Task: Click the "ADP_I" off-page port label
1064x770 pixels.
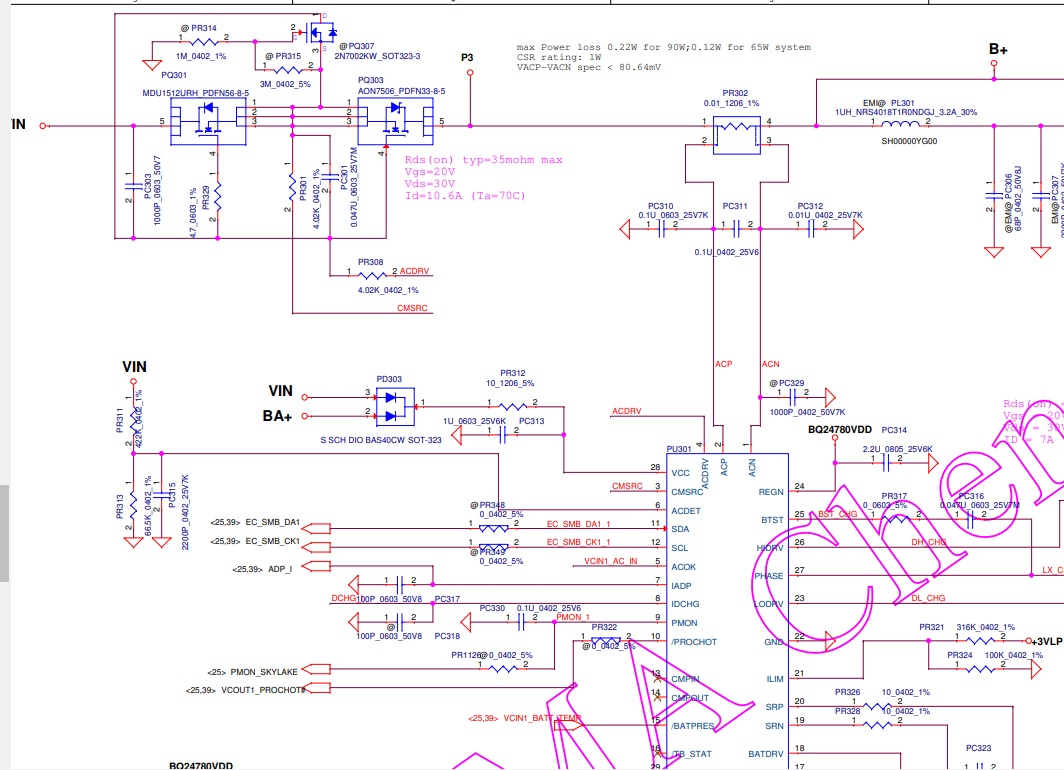Action: click(280, 569)
